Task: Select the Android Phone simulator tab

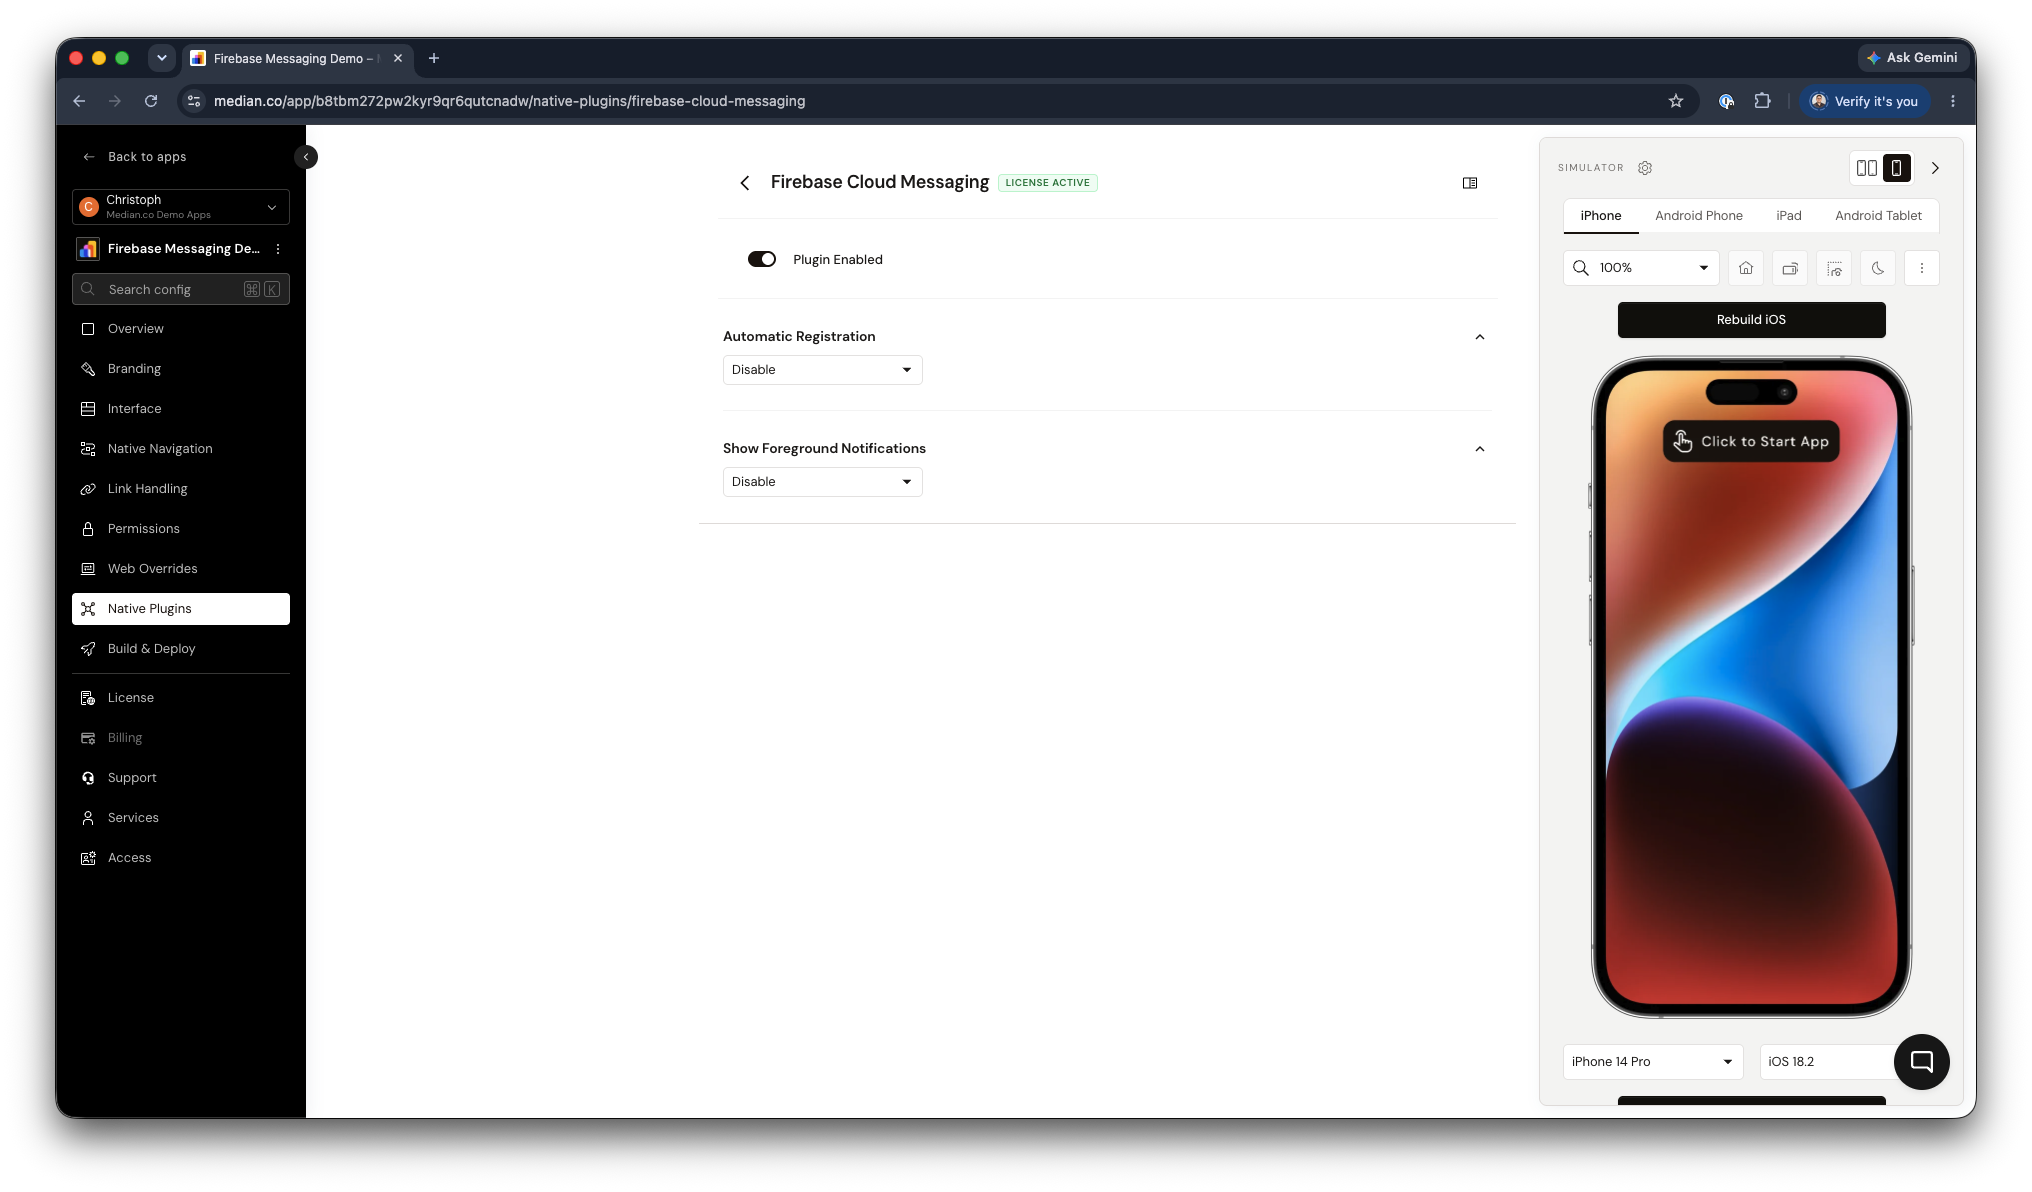Action: pos(1699,216)
